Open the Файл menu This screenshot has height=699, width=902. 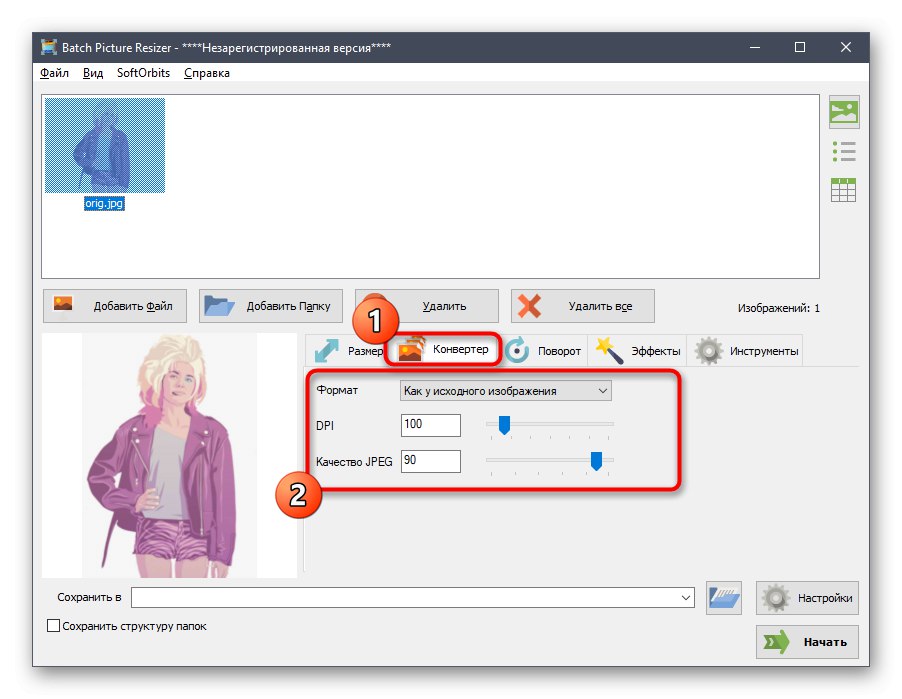point(54,73)
